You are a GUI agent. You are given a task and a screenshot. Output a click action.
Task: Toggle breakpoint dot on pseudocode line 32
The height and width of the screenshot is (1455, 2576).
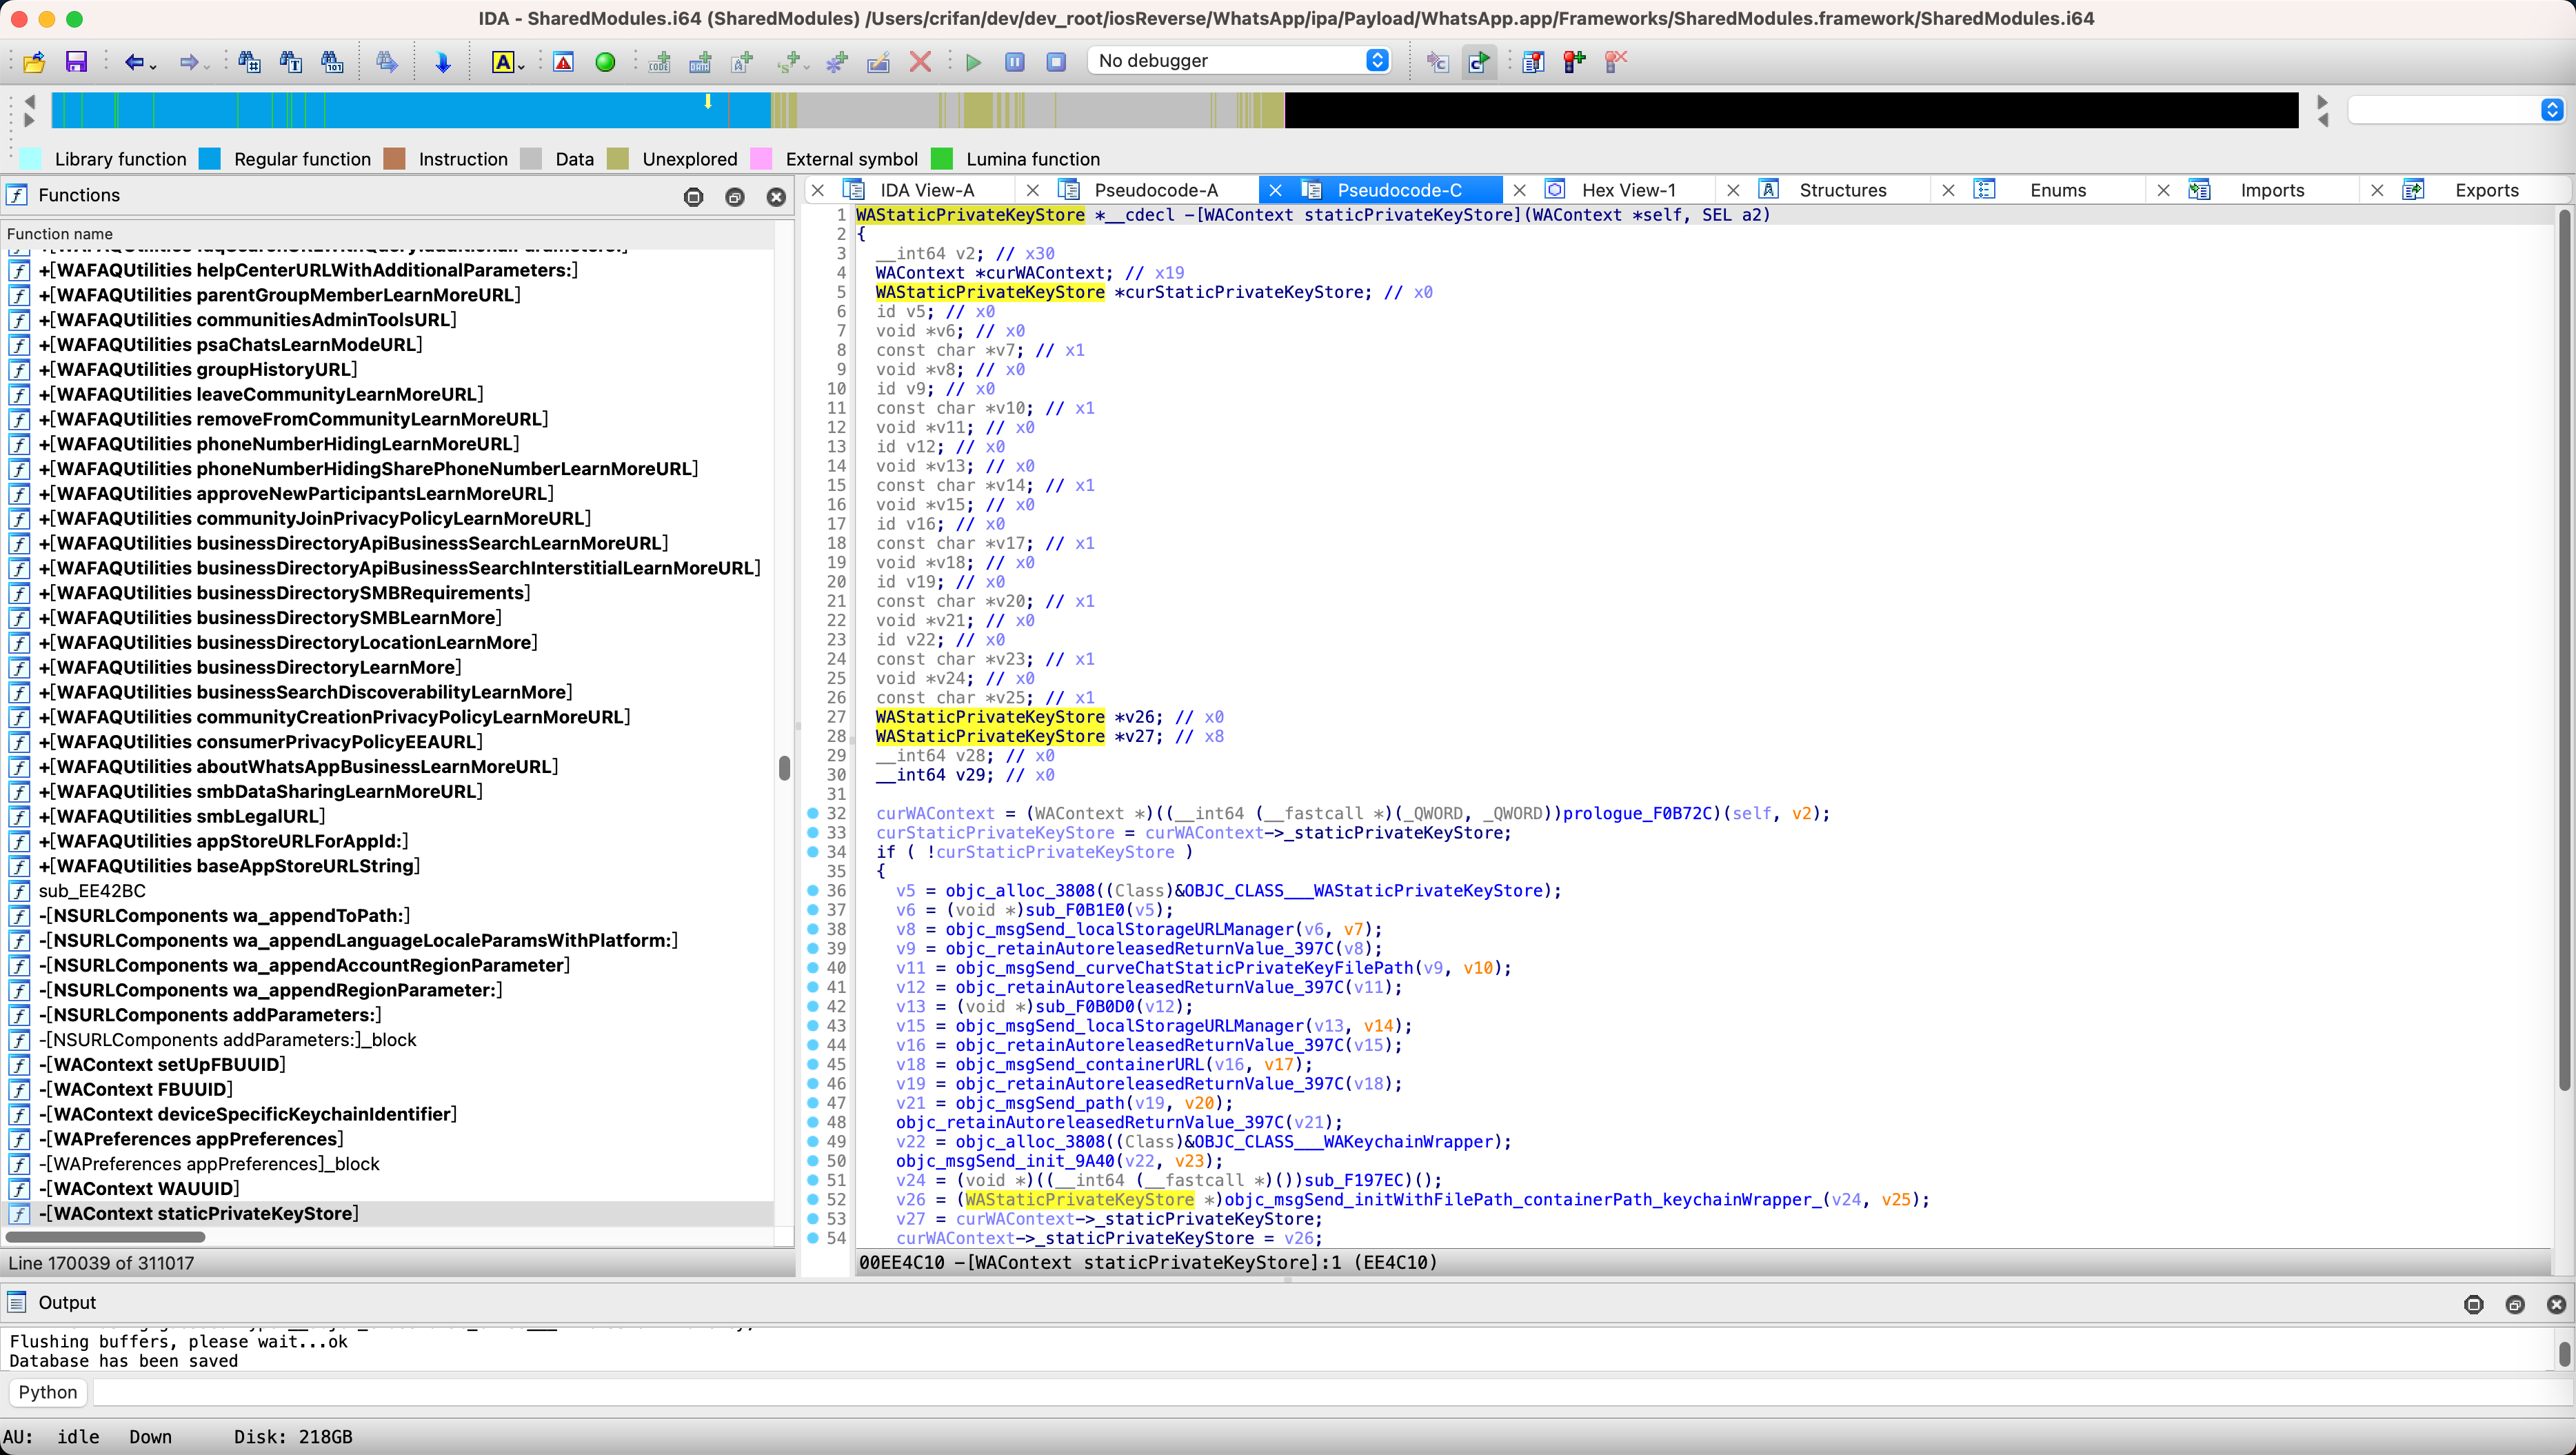point(812,813)
